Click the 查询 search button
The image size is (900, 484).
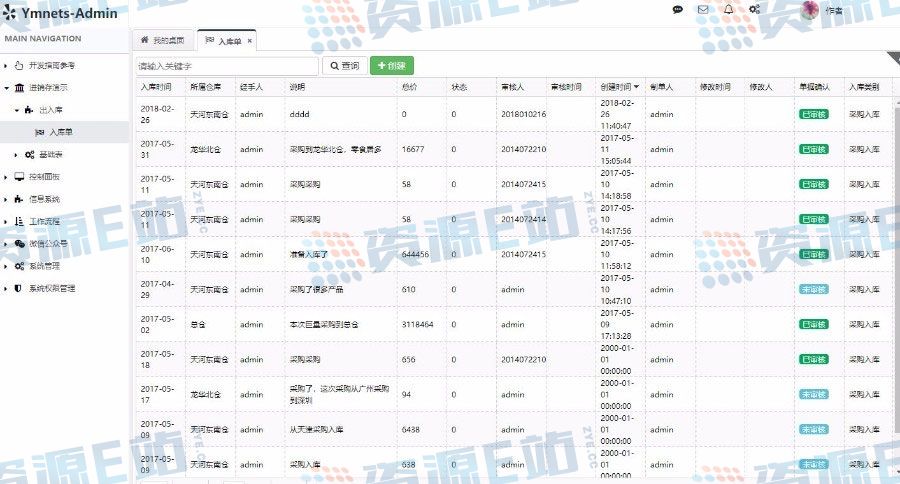pyautogui.click(x=343, y=66)
